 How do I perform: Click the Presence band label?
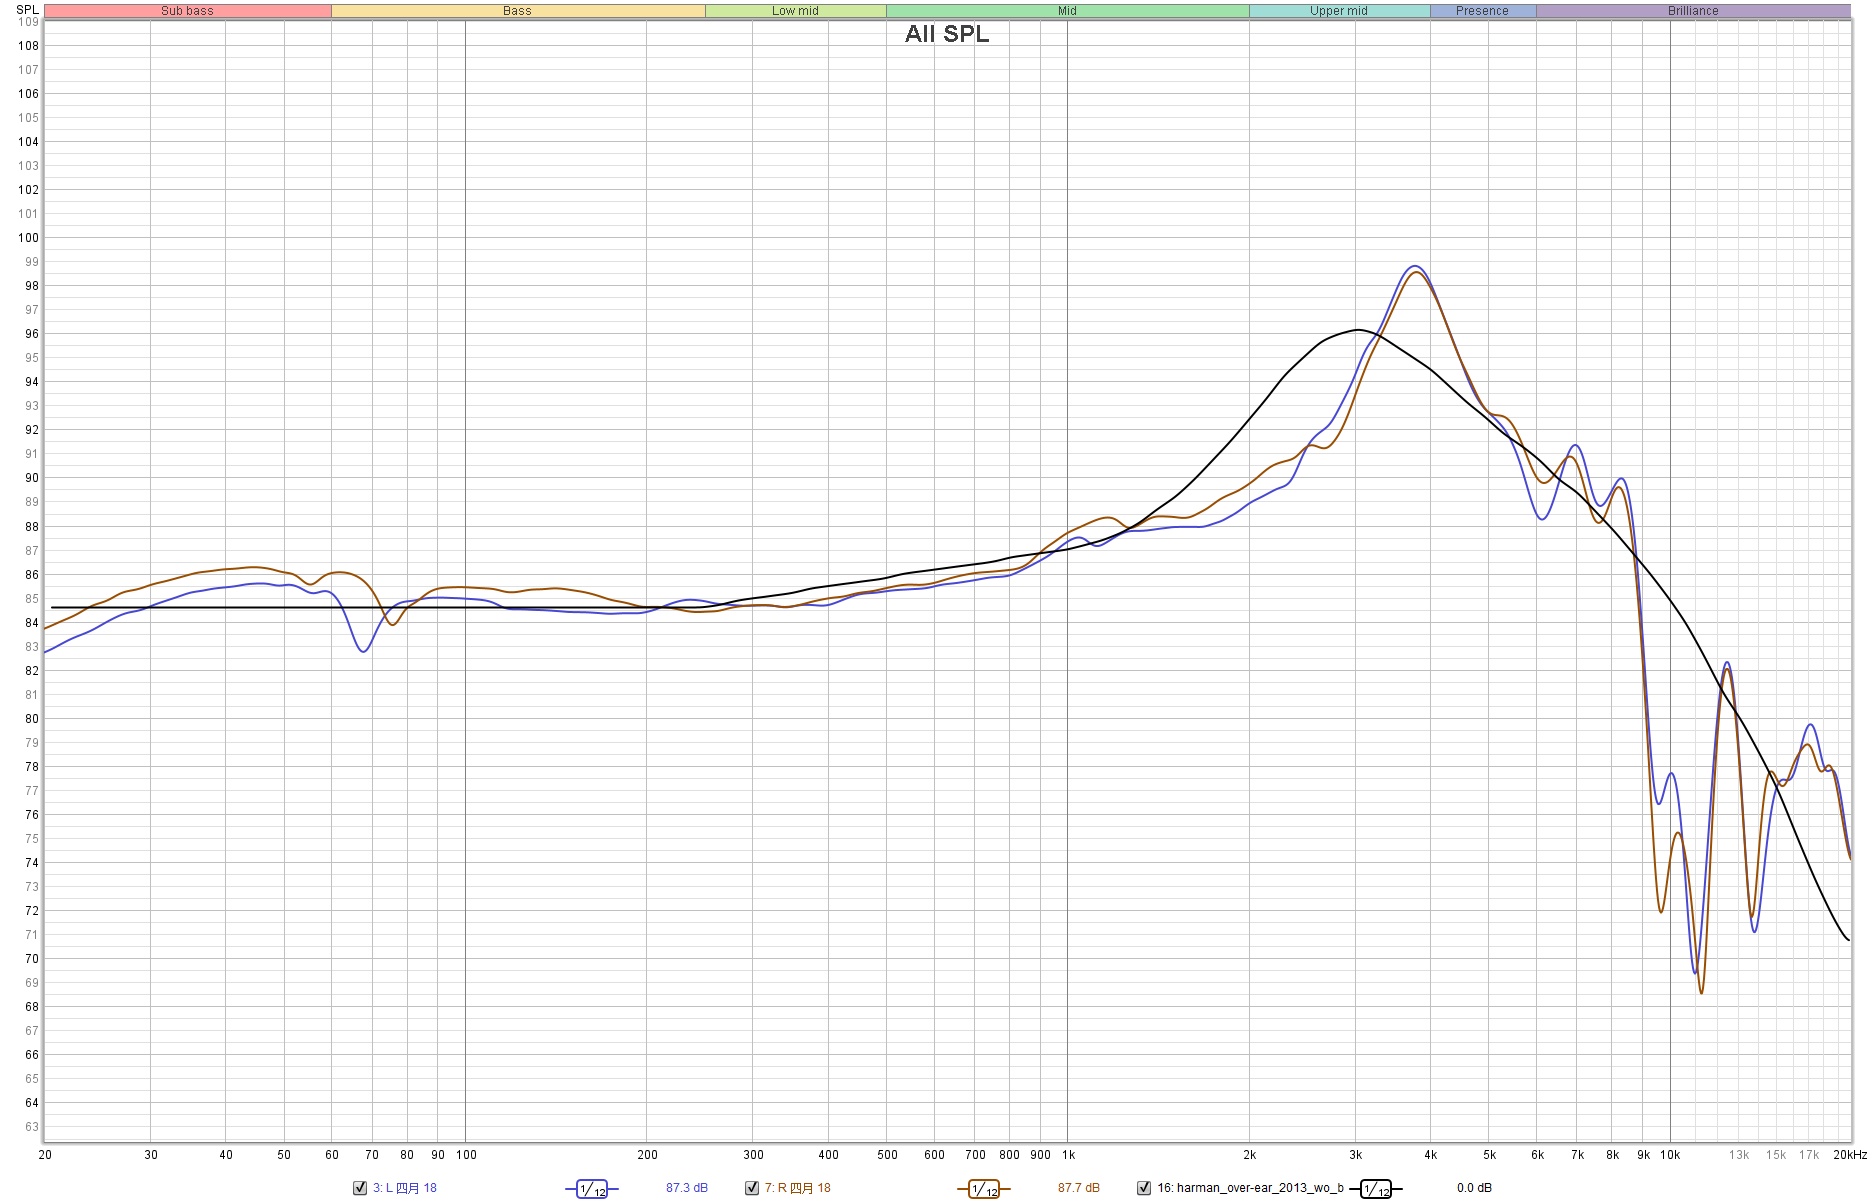pyautogui.click(x=1482, y=11)
